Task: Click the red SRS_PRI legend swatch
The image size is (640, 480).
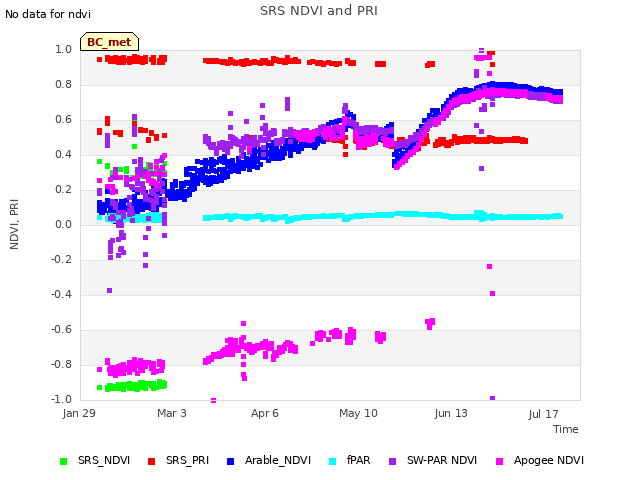Action: pos(151,461)
